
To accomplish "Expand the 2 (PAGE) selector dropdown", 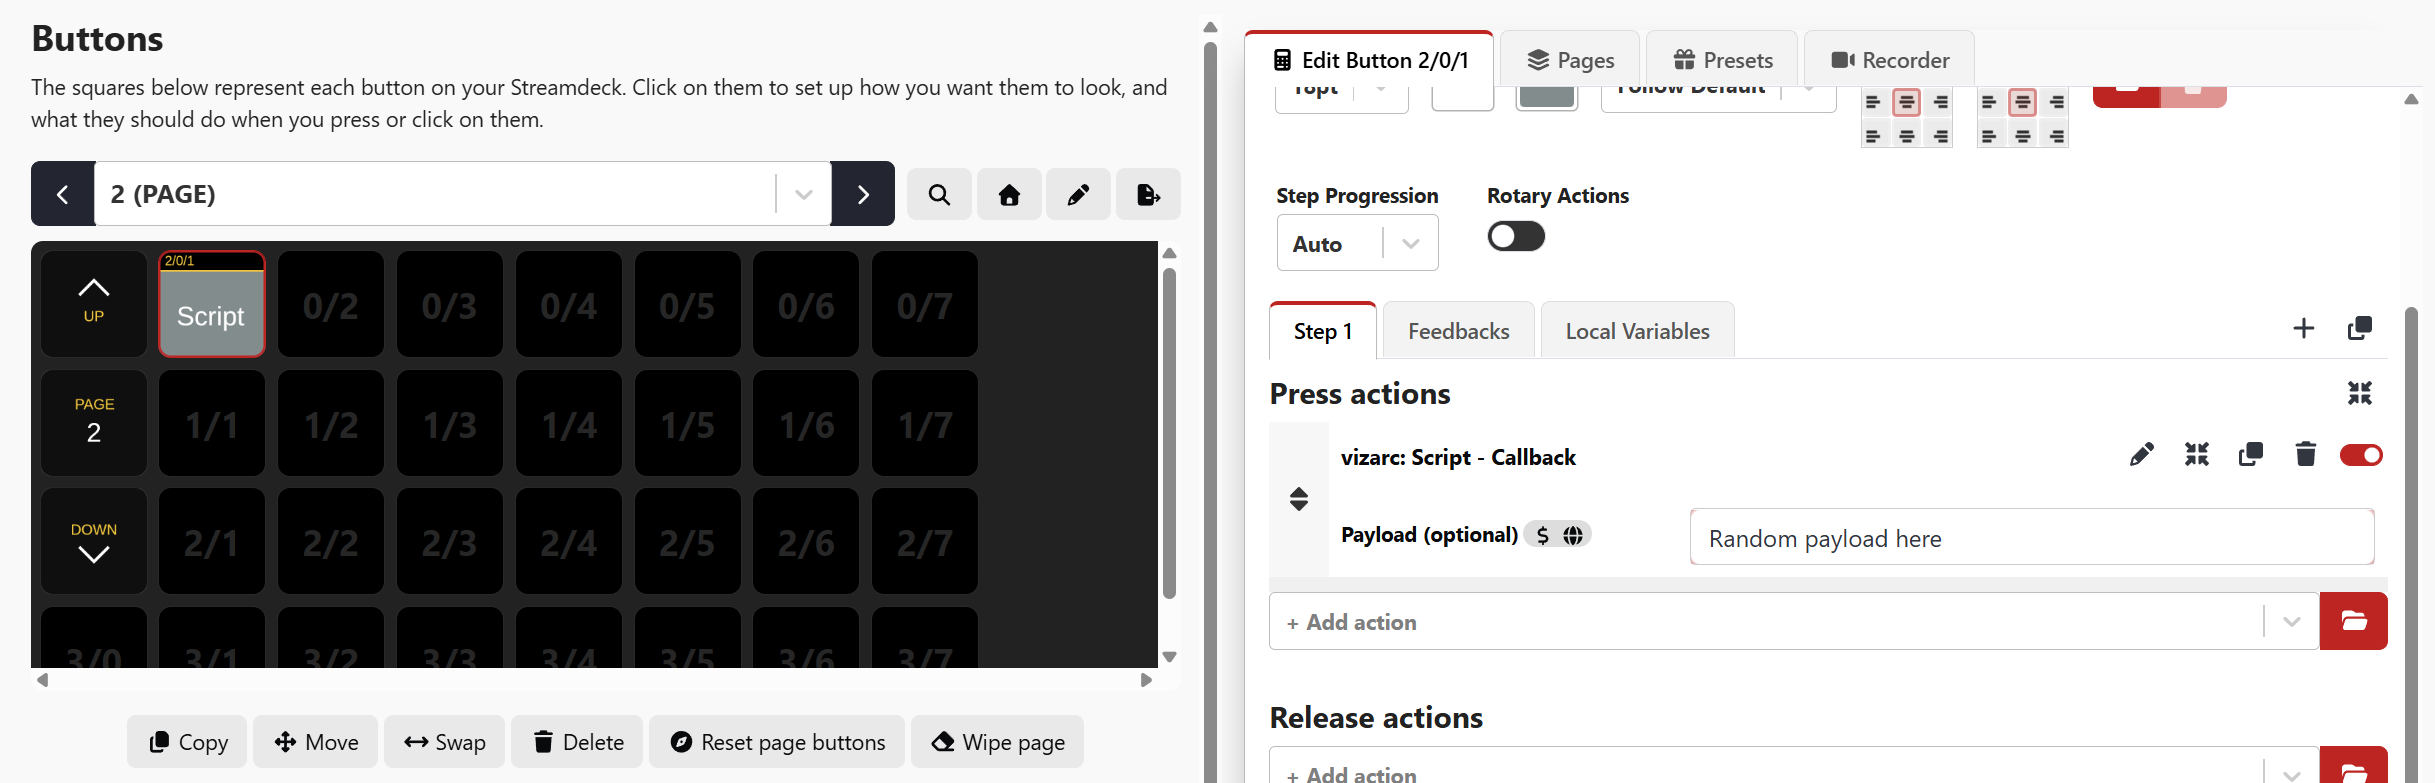I will click(804, 194).
